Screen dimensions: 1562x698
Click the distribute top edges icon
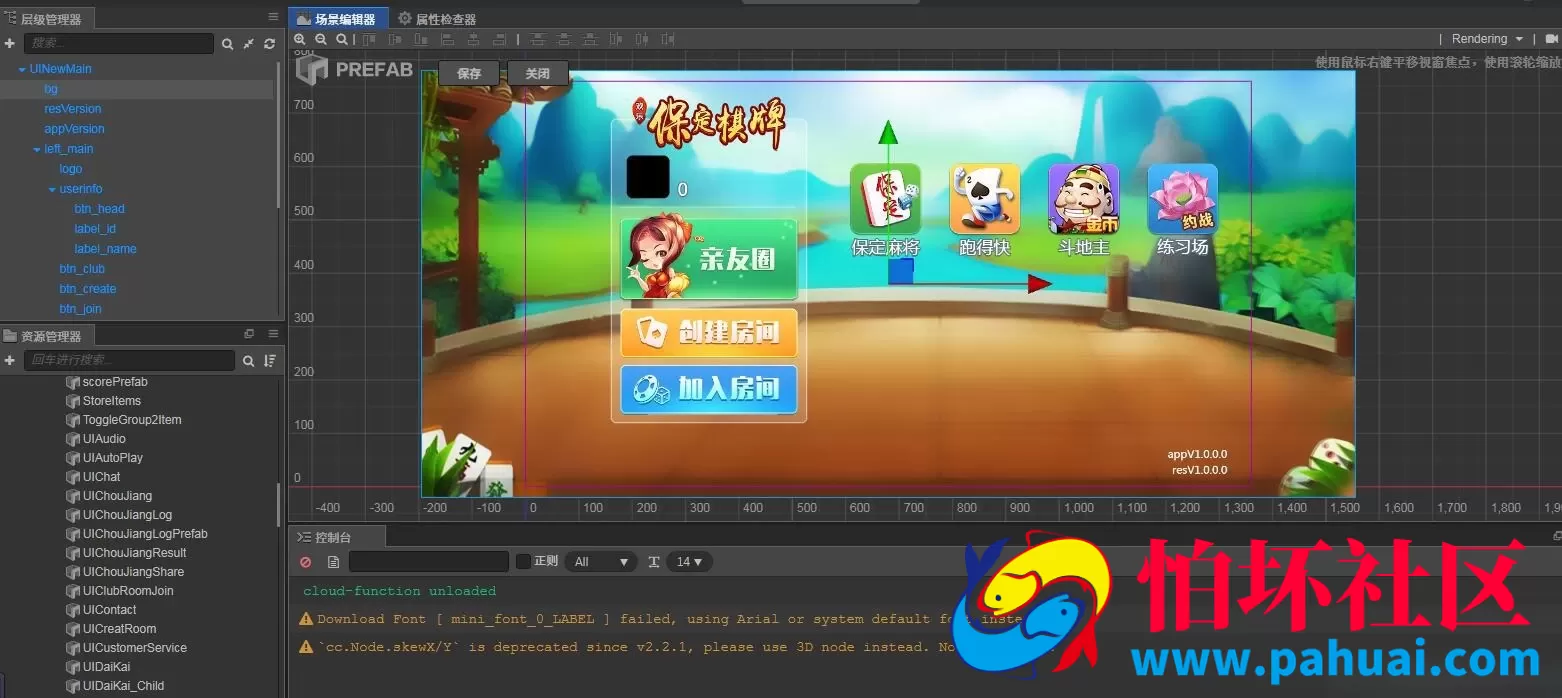click(x=538, y=39)
